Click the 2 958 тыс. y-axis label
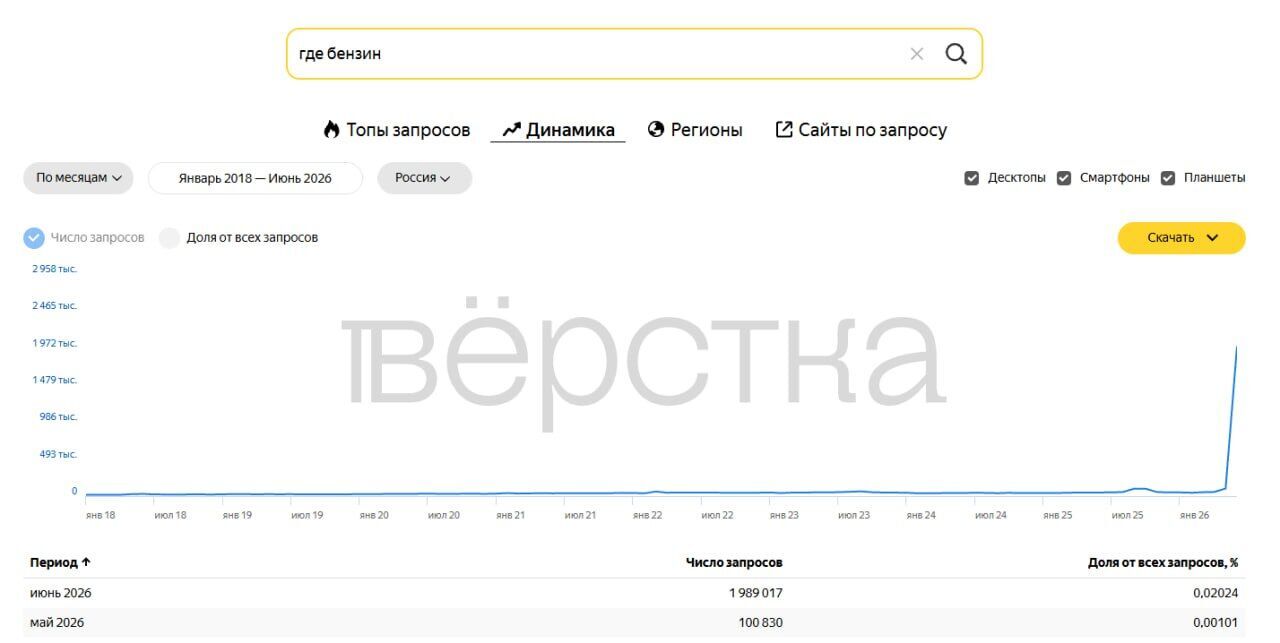Image resolution: width=1280 pixels, height=643 pixels. [55, 269]
